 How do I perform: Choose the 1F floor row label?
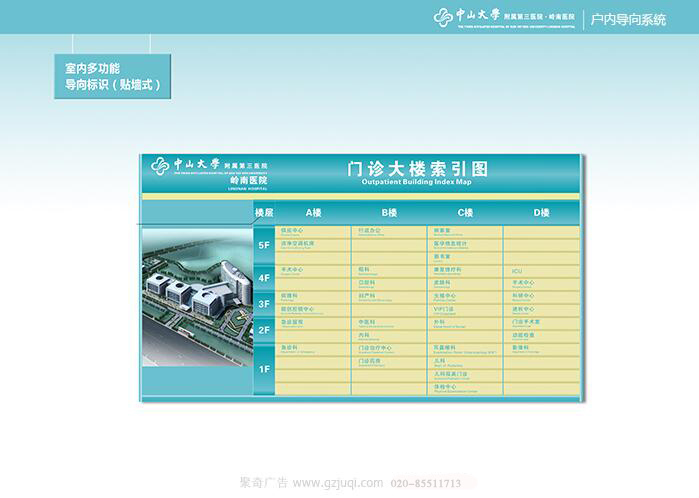[x=264, y=369]
